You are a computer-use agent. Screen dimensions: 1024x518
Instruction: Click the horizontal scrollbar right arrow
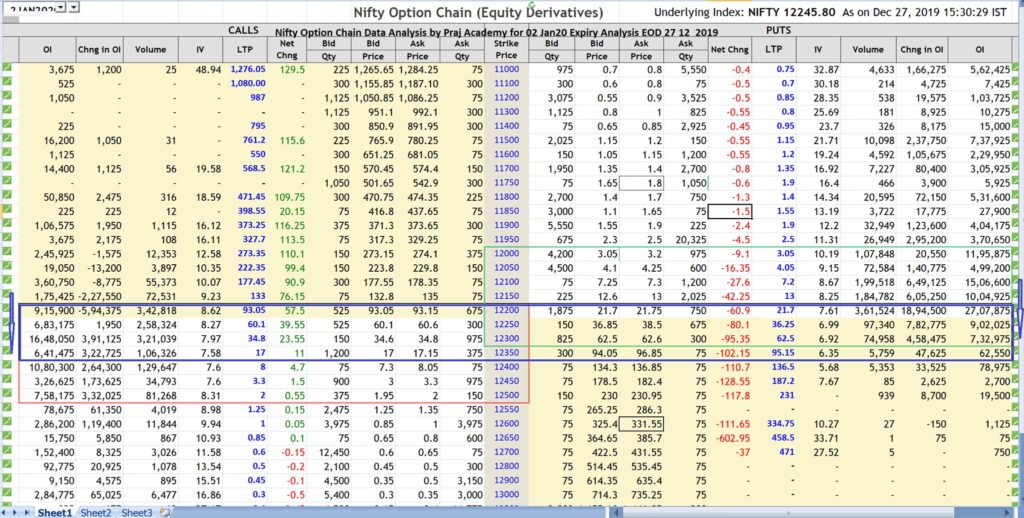(1007, 512)
